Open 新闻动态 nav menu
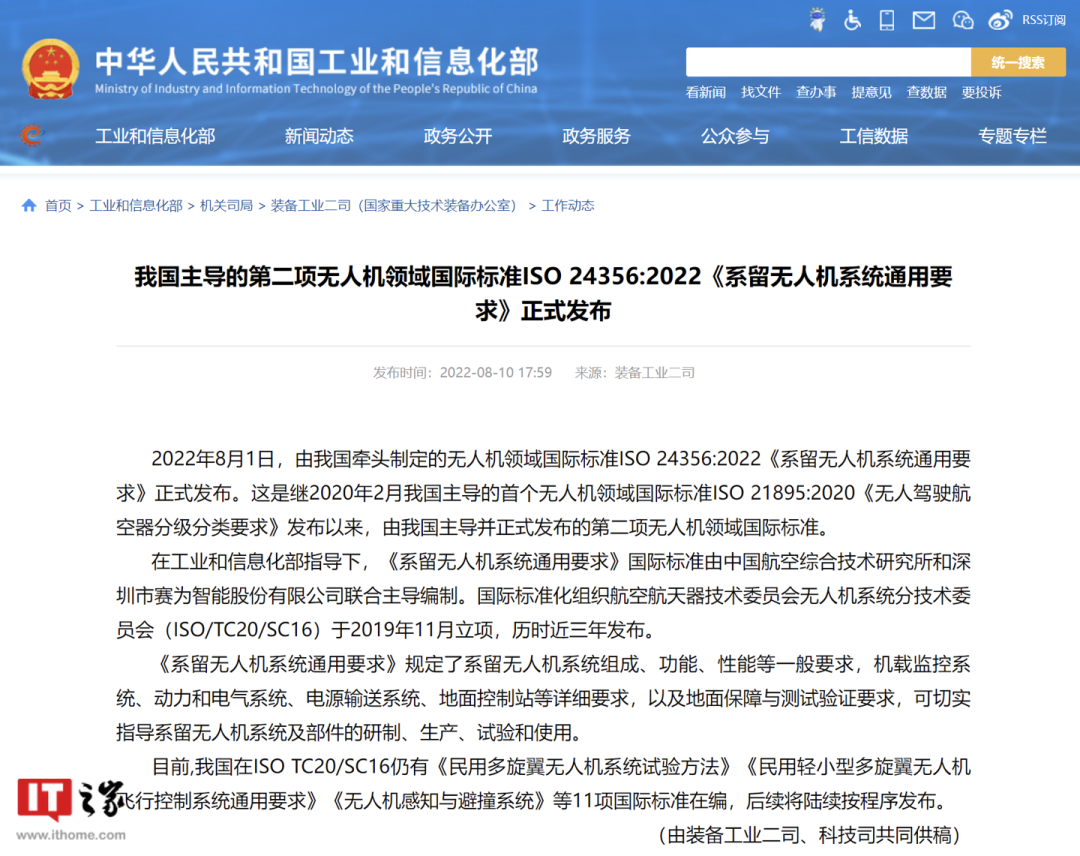The image size is (1080, 856). pos(319,136)
